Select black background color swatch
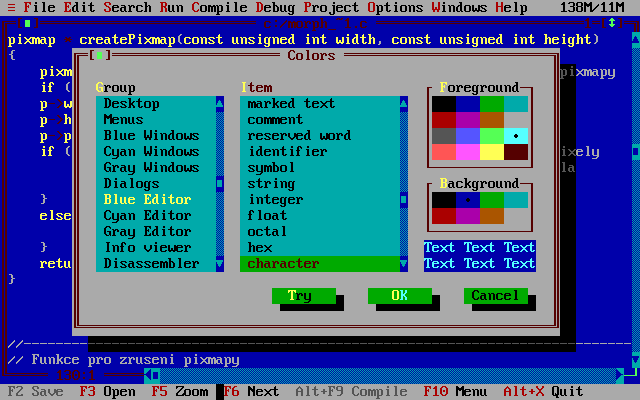The image size is (640, 400). click(x=444, y=200)
